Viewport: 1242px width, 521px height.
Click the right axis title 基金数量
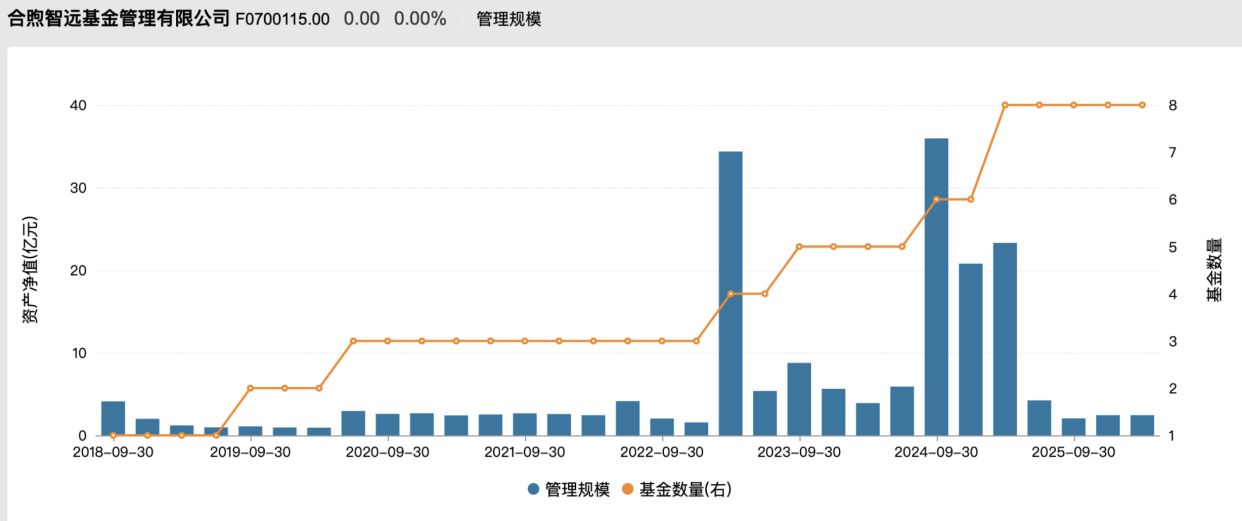point(1213,270)
